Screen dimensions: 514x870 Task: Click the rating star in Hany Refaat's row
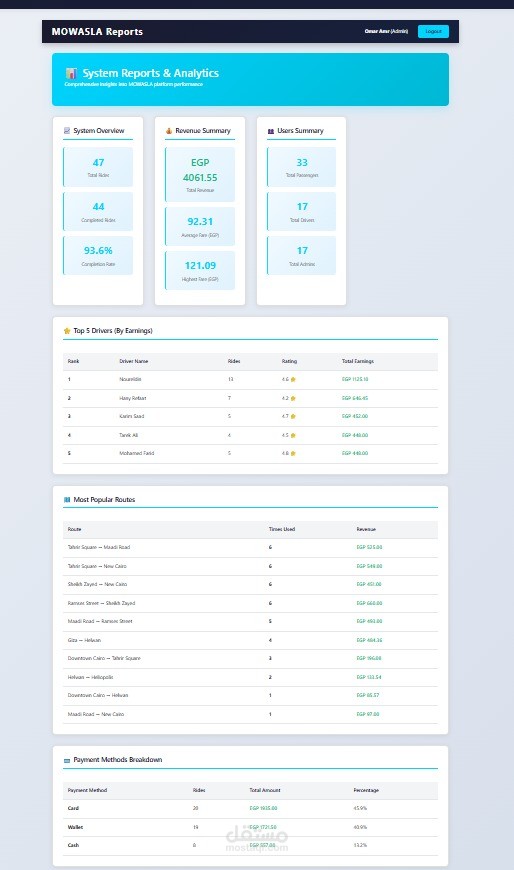click(293, 398)
